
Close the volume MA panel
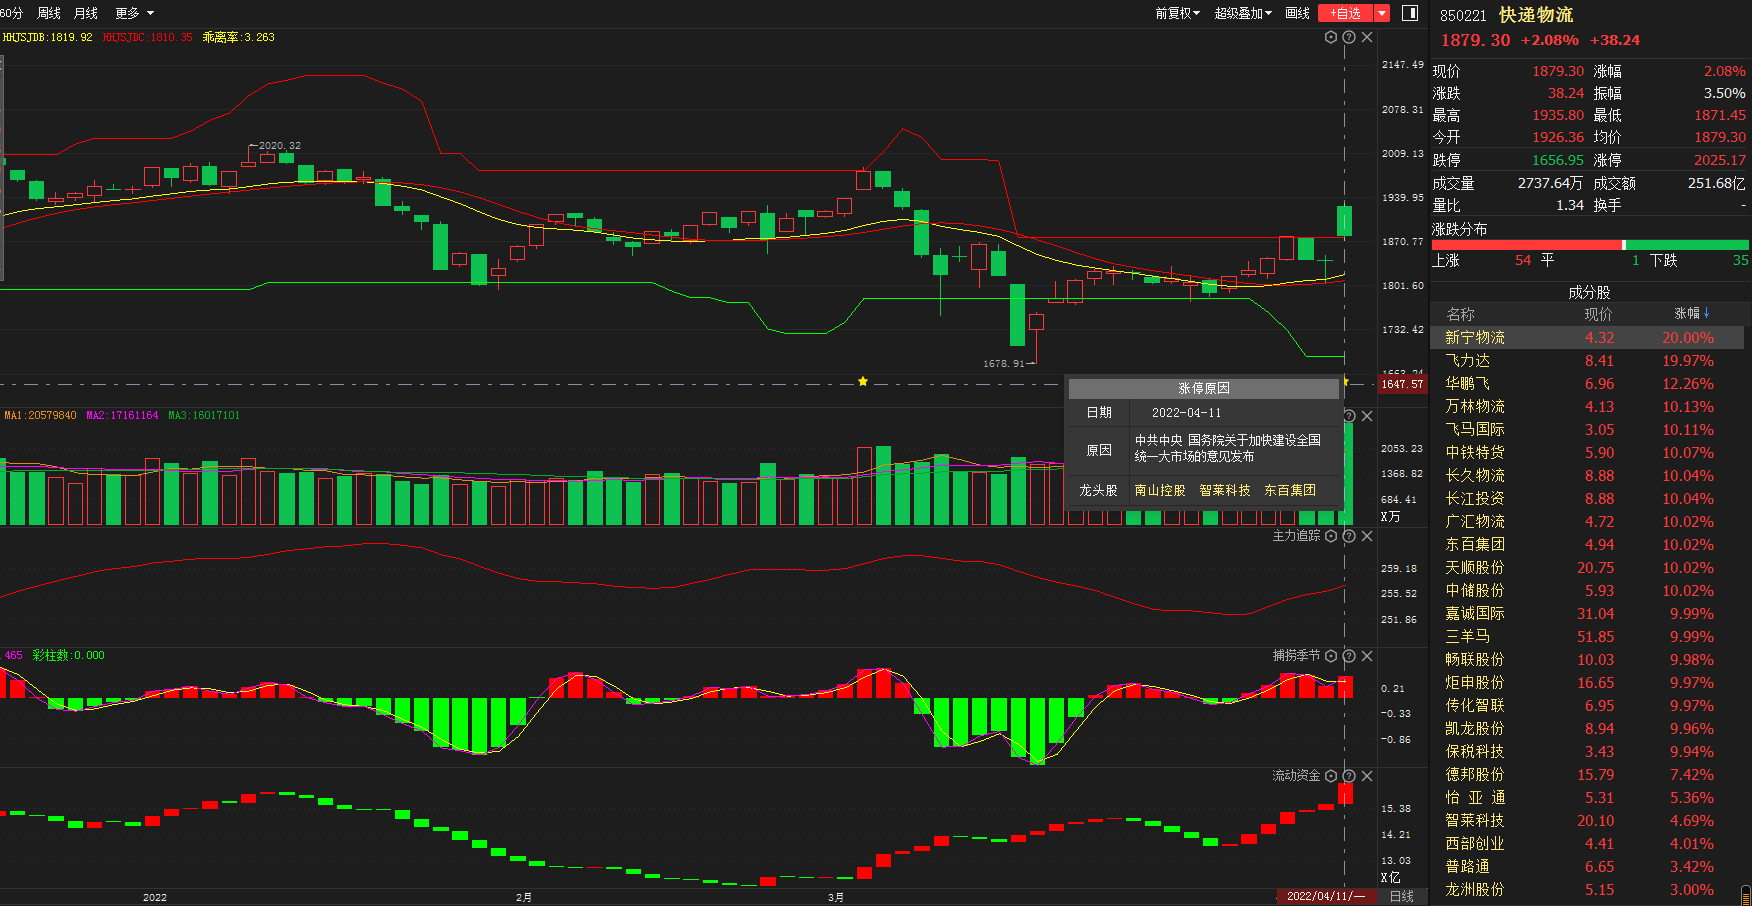(1367, 416)
